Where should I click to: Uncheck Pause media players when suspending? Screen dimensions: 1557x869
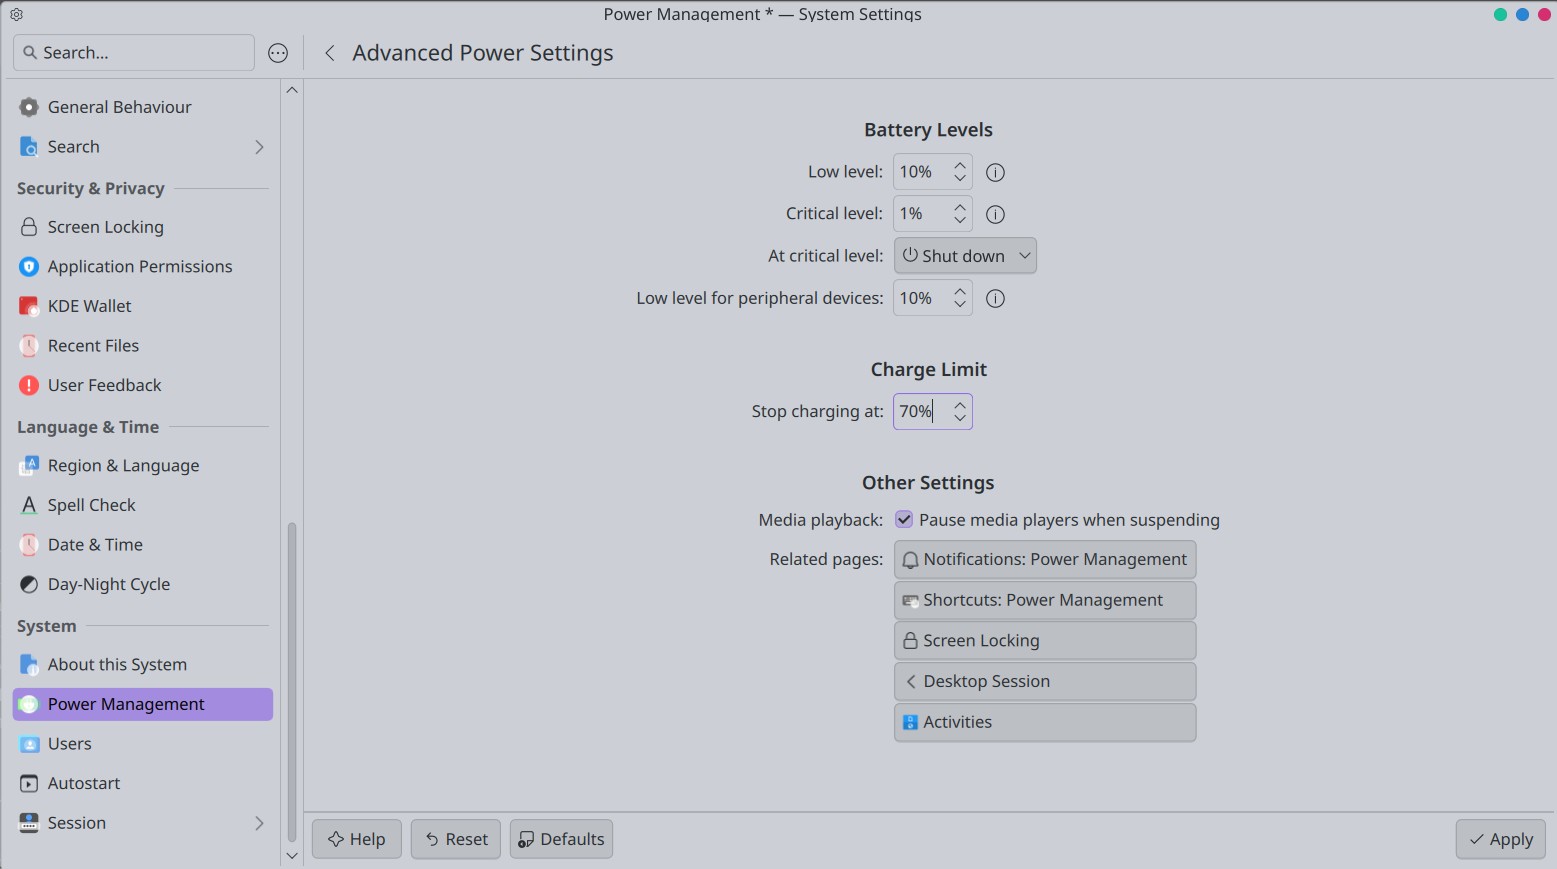[904, 520]
